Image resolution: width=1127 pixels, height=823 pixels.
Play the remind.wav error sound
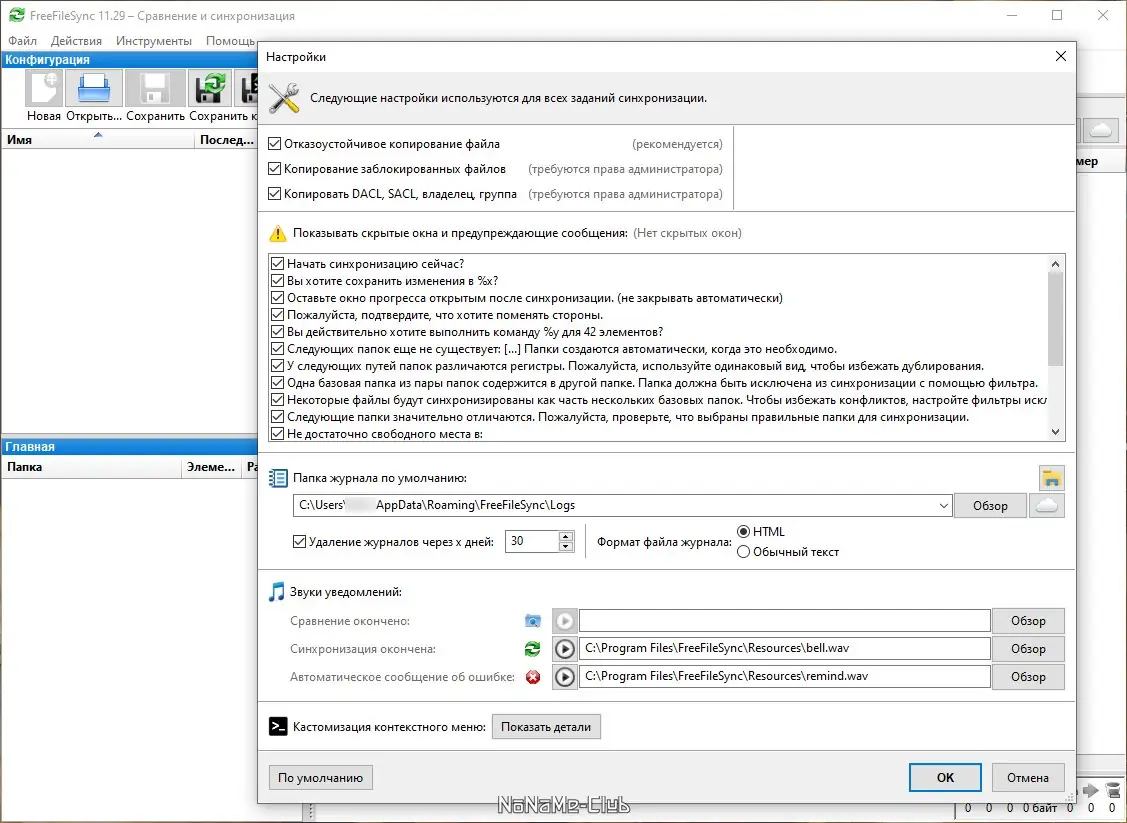565,677
